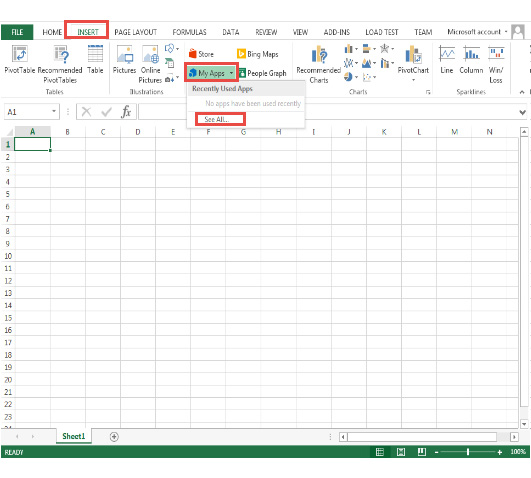
Task: Click the Table icon
Action: tap(95, 59)
